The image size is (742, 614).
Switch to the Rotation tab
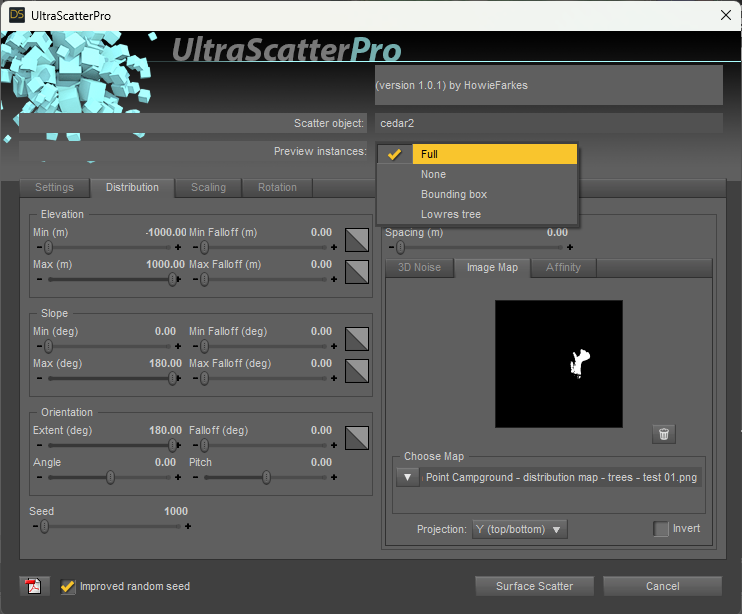click(x=277, y=187)
